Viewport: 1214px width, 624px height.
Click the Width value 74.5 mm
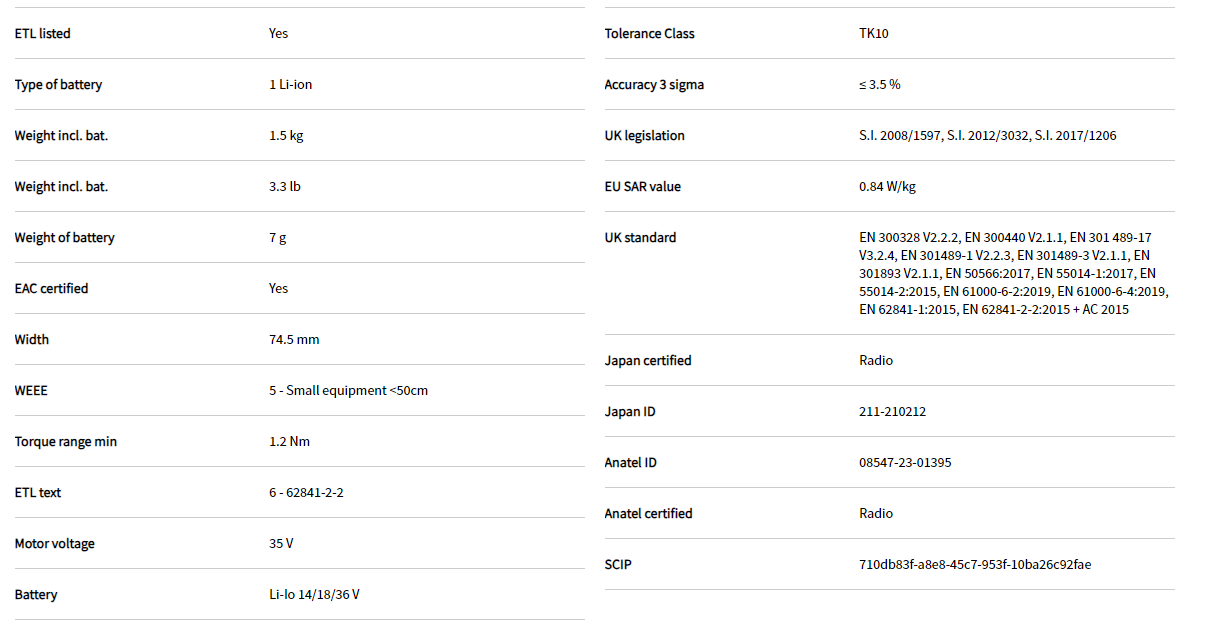(x=294, y=339)
